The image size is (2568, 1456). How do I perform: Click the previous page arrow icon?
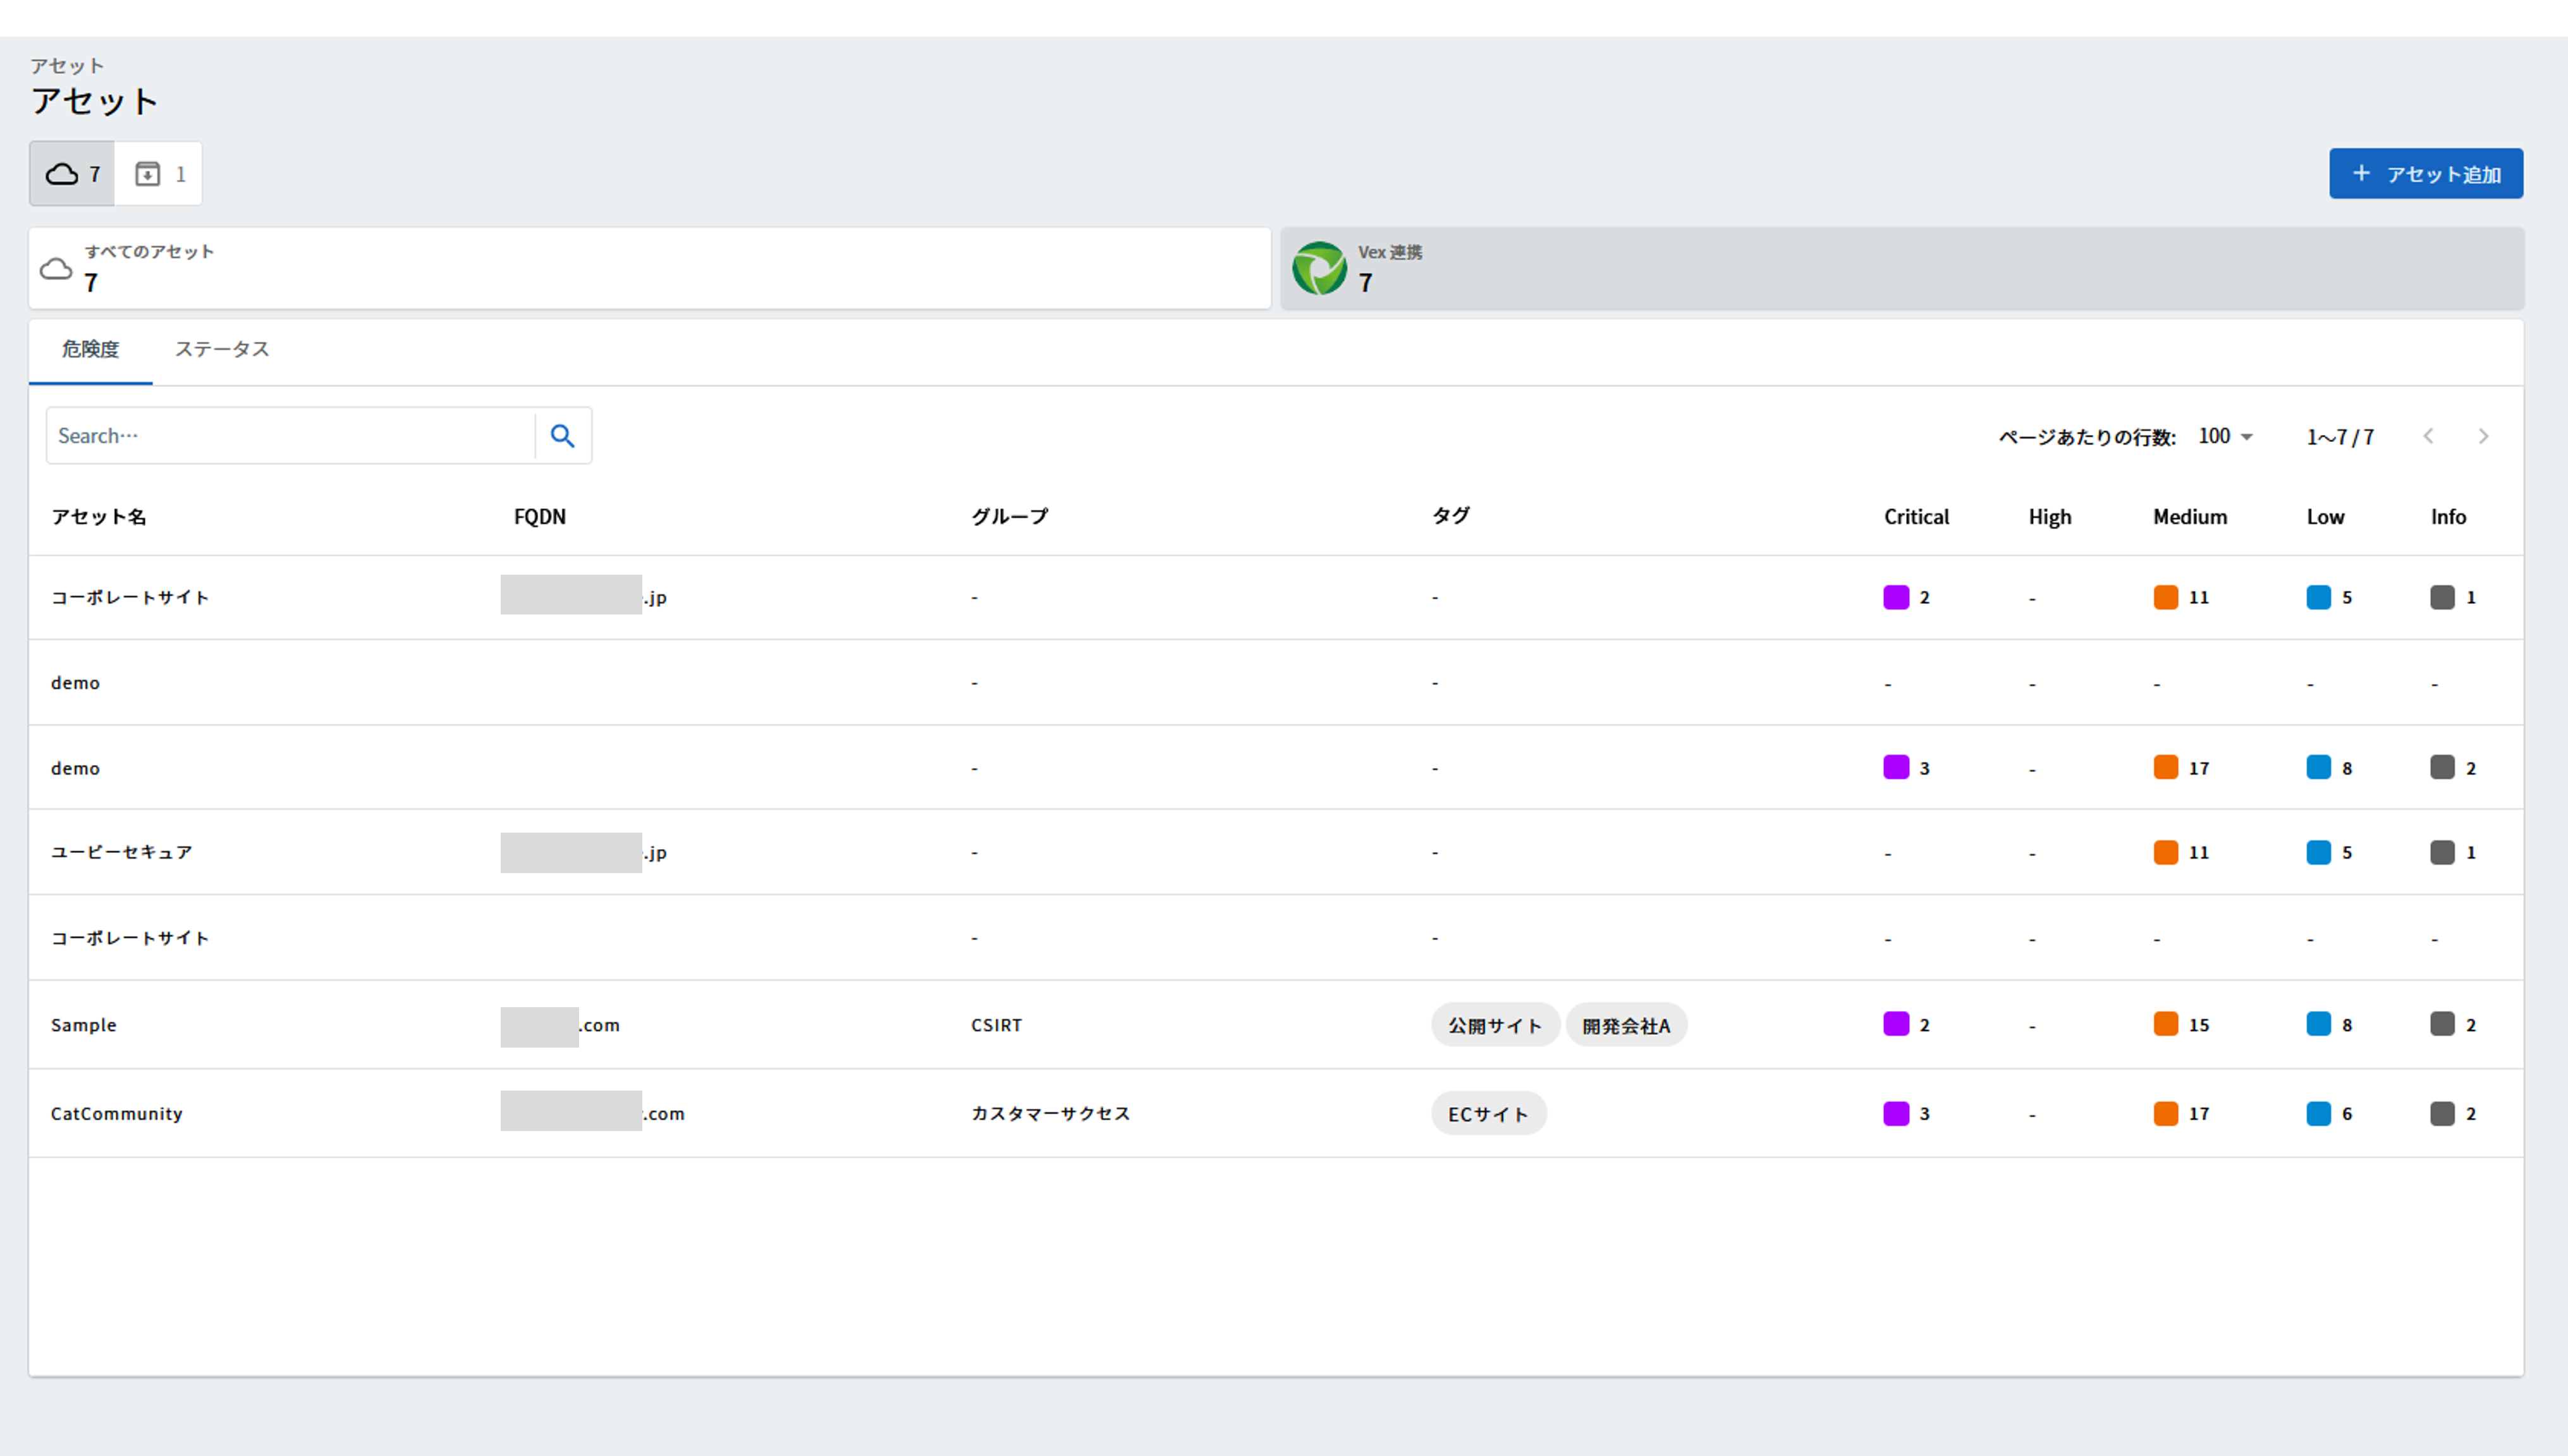[2428, 435]
